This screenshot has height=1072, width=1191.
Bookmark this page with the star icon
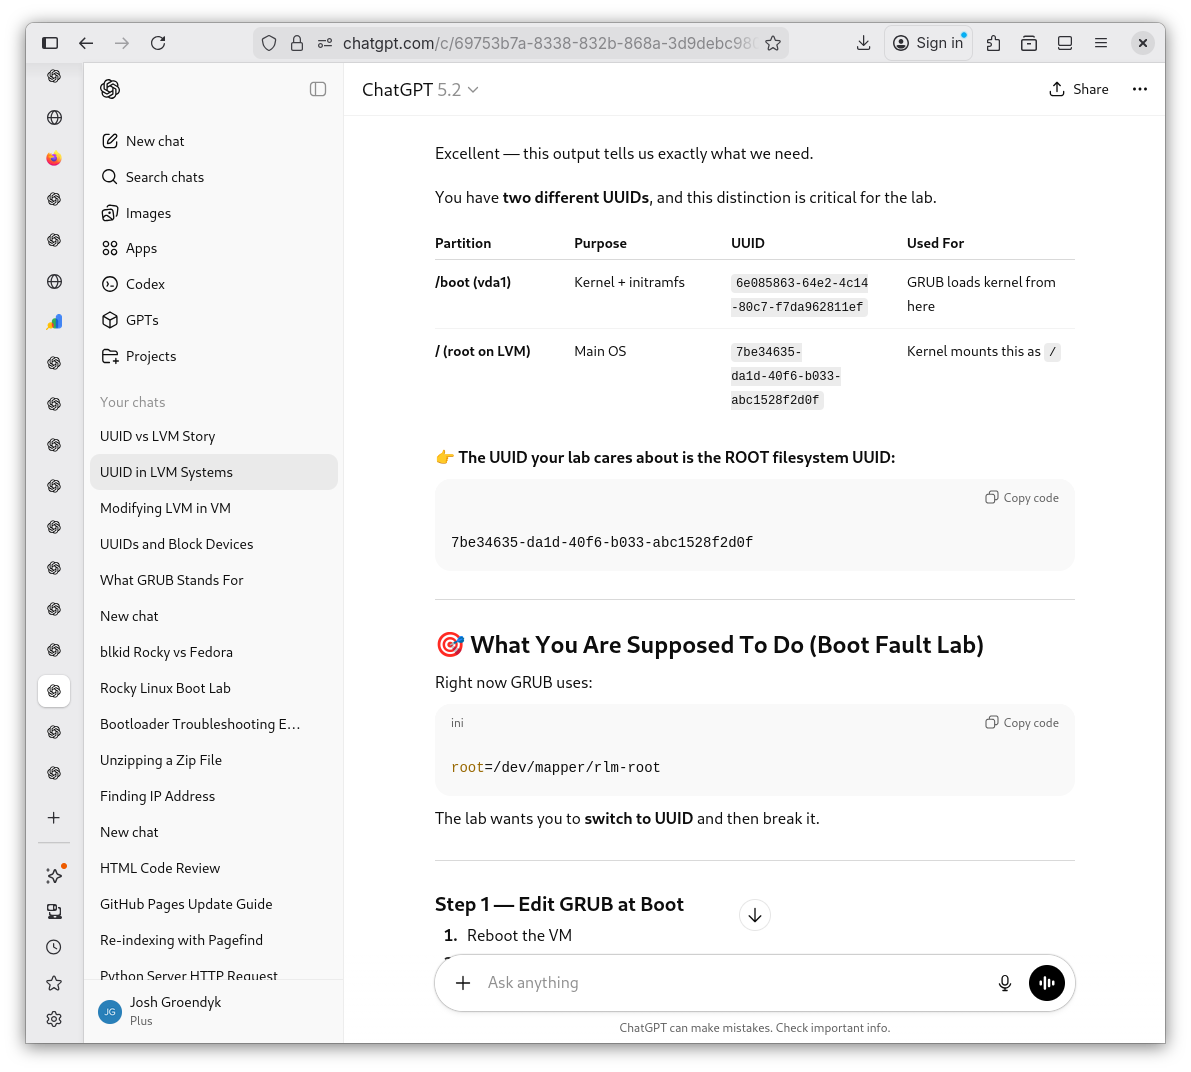(x=773, y=43)
